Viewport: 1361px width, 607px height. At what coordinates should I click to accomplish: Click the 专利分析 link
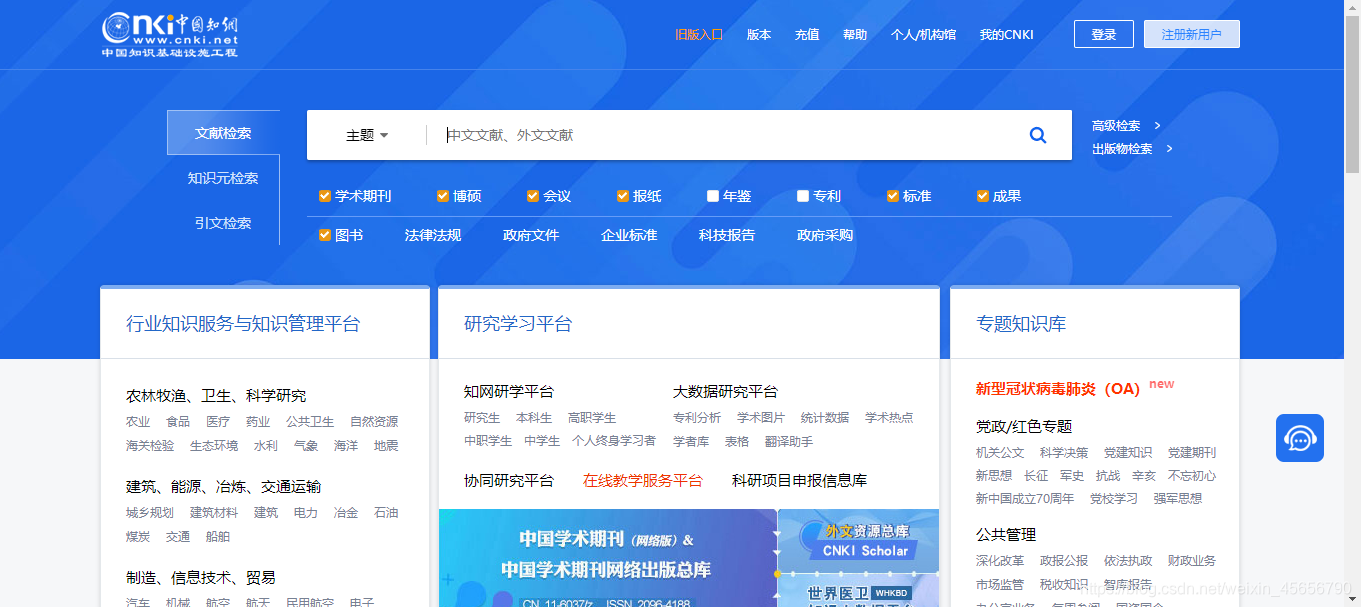(697, 417)
